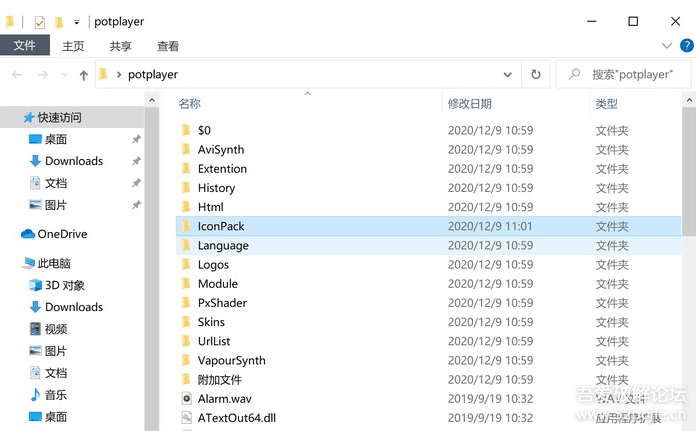Click the properties checkmark icon in title bar
The width and height of the screenshot is (696, 431).
pos(39,21)
